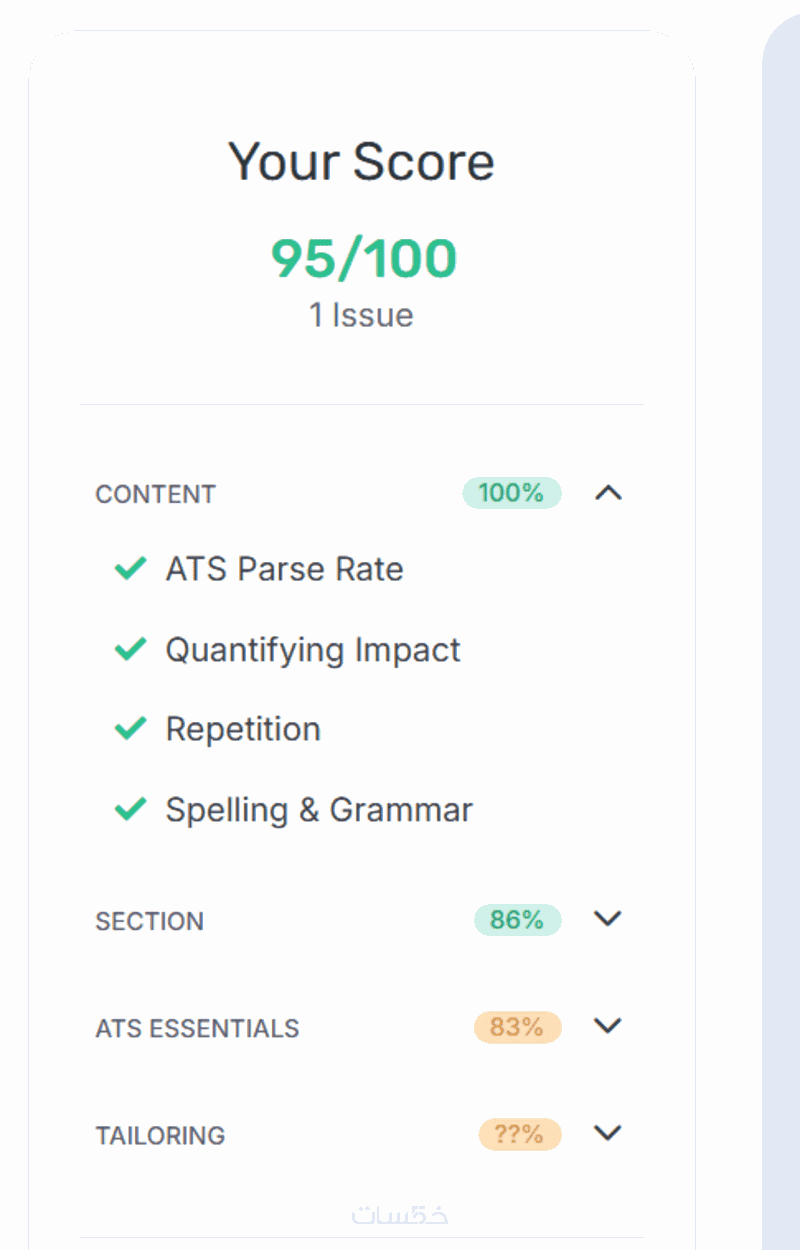800x1250 pixels.
Task: Expand the ATS Essentials chevron
Action: 608,1026
